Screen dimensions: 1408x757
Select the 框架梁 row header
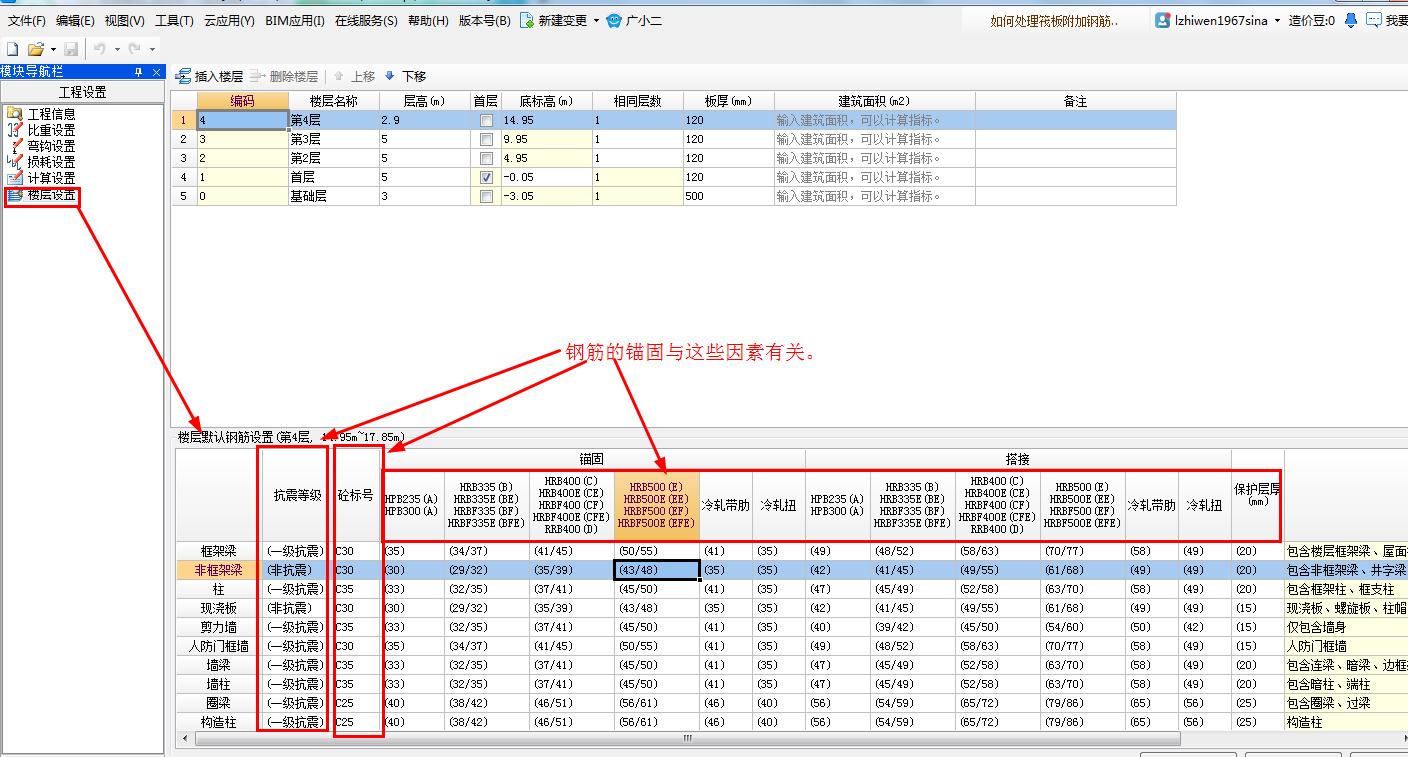217,551
